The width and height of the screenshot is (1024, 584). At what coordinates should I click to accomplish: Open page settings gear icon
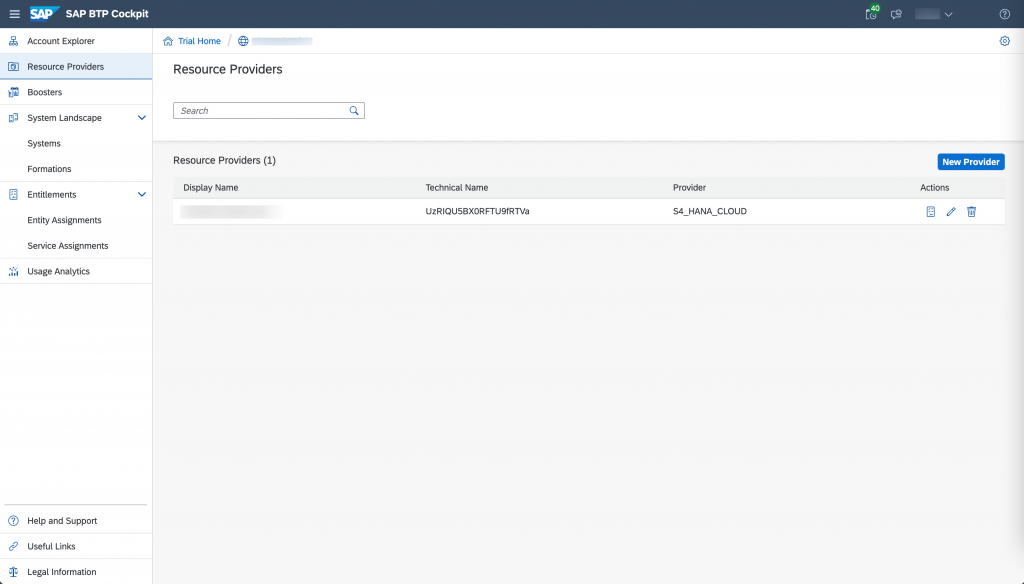(x=1004, y=41)
